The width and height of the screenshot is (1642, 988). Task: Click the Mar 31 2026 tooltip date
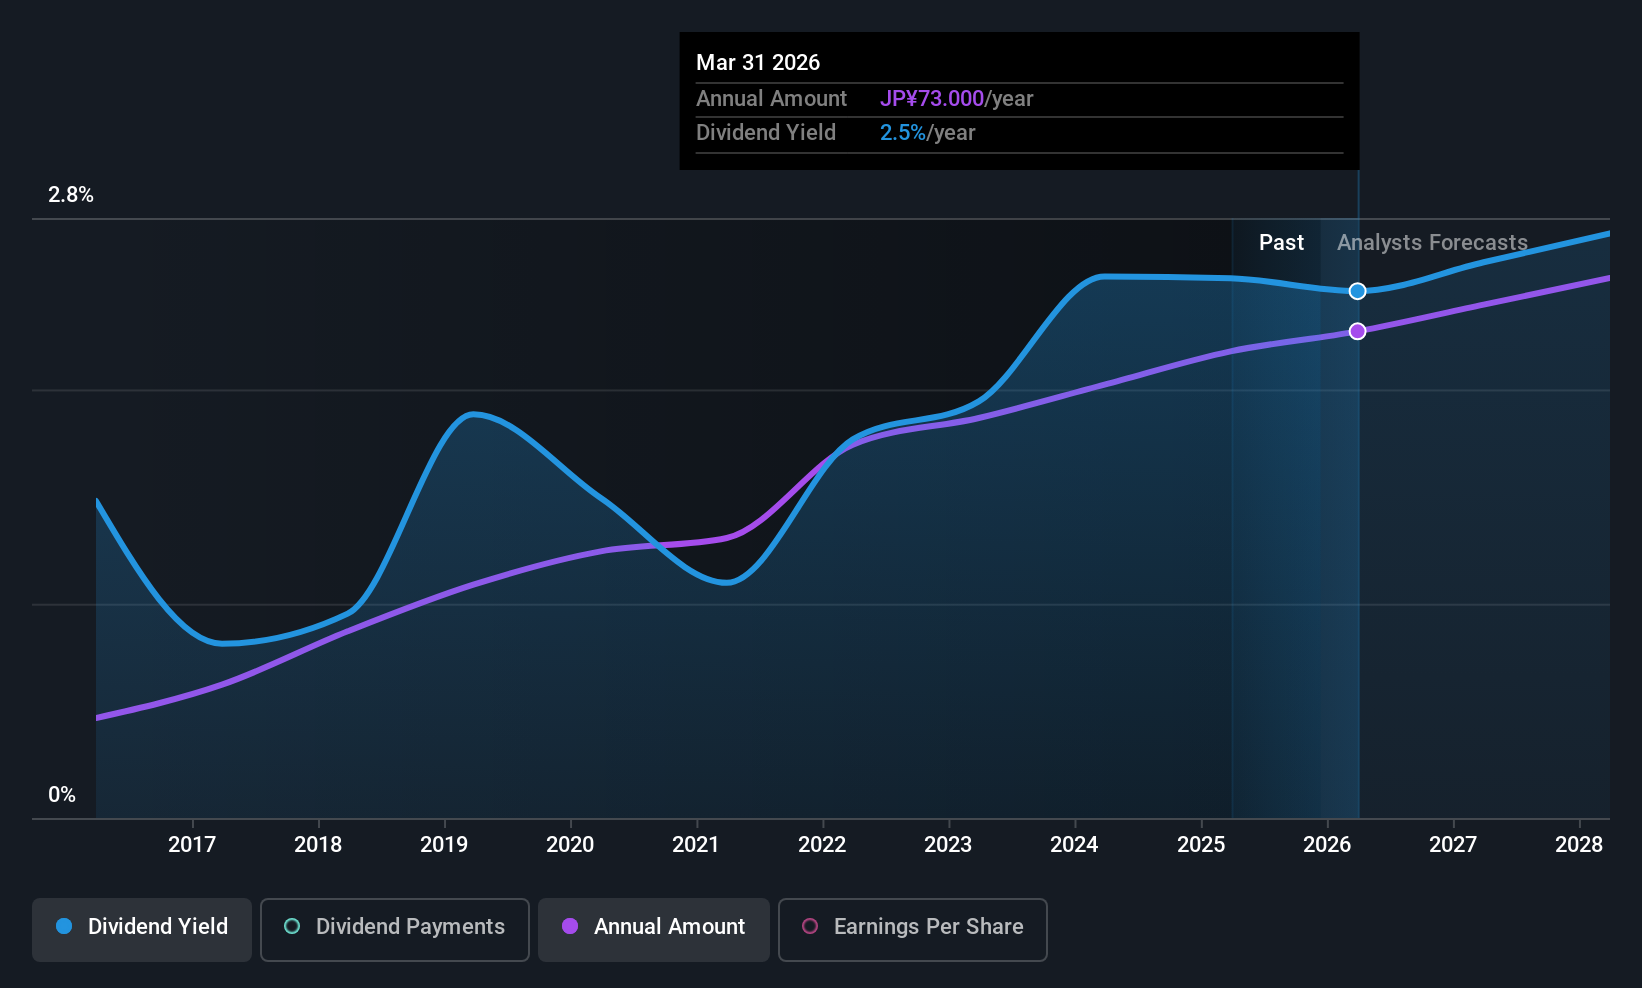(x=758, y=62)
